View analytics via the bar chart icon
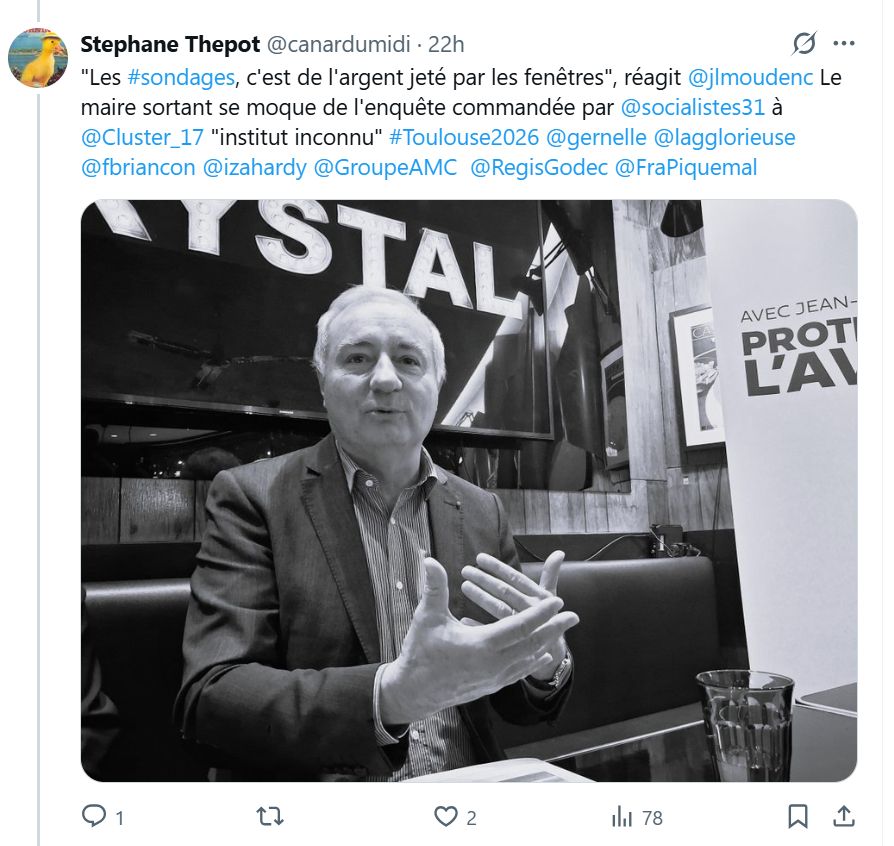 tap(622, 817)
